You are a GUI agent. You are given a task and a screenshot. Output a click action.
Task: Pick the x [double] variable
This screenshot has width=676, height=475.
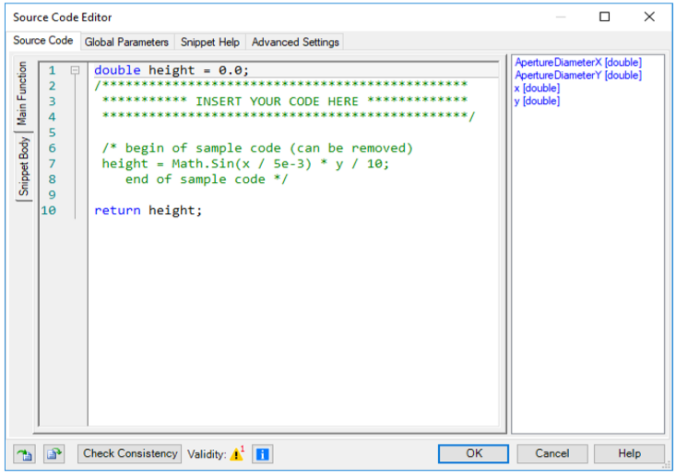point(537,88)
